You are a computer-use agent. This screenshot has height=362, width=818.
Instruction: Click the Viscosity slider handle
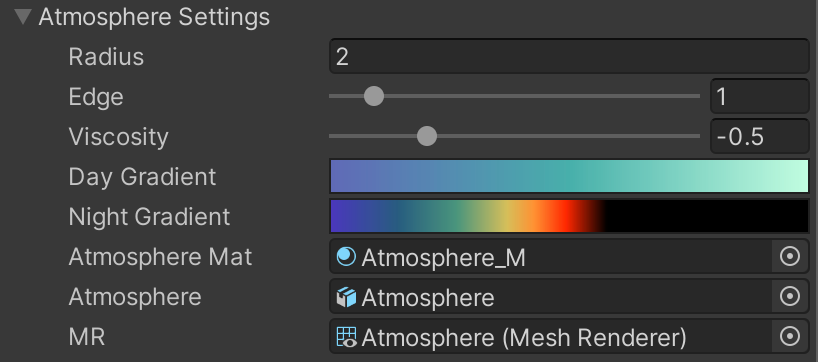point(427,136)
